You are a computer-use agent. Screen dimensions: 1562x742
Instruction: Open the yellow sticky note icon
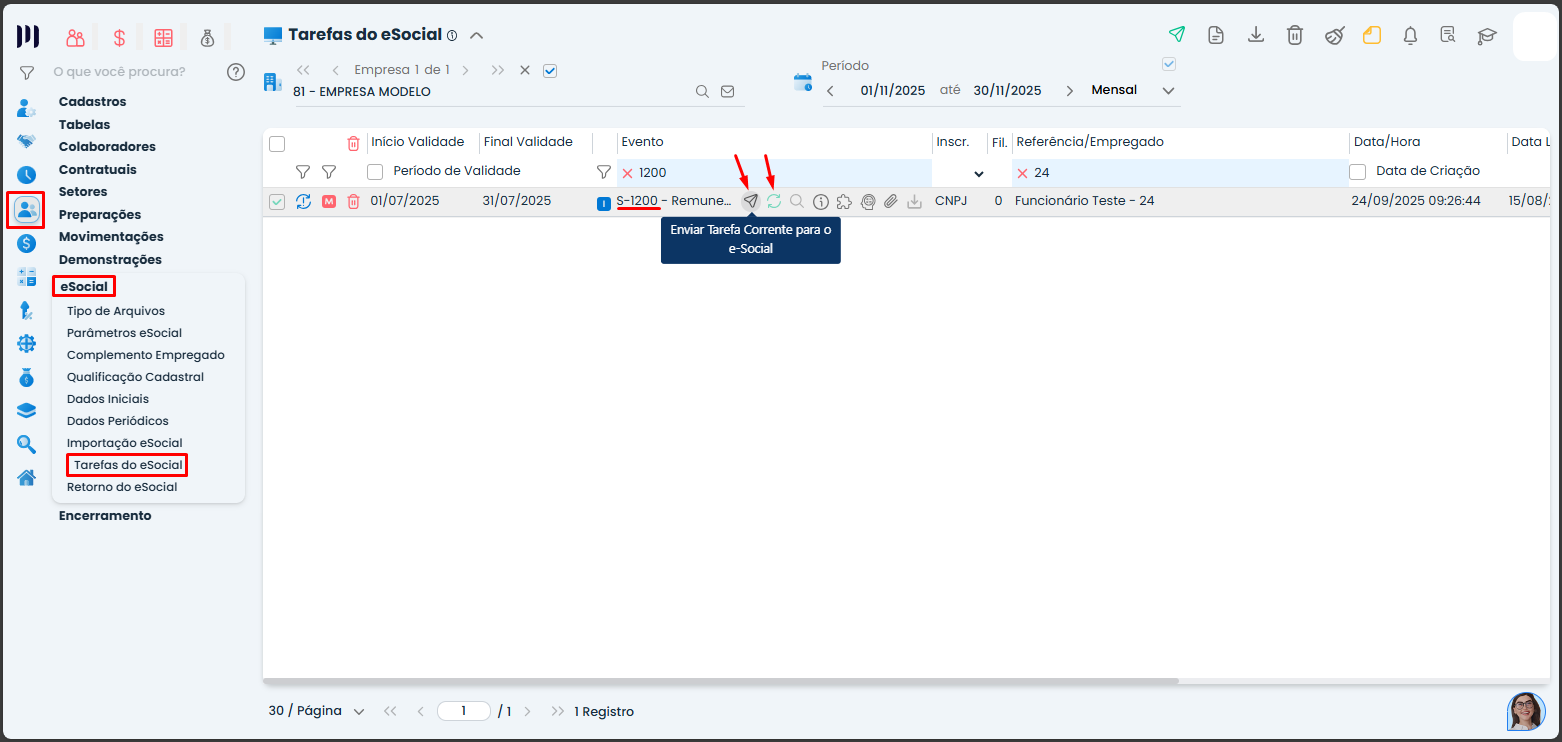click(x=1372, y=35)
